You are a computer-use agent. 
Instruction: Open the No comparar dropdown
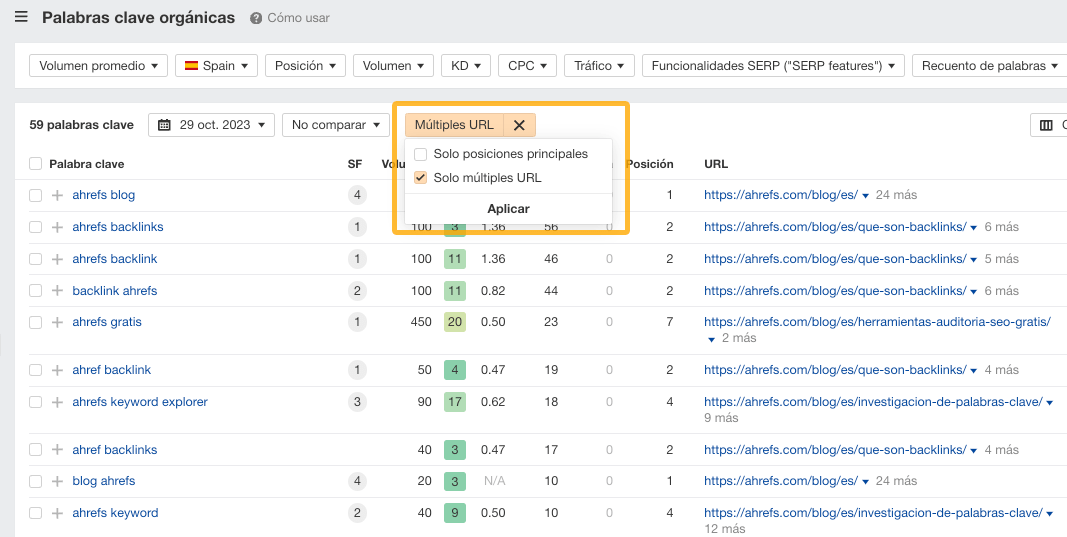[x=335, y=125]
